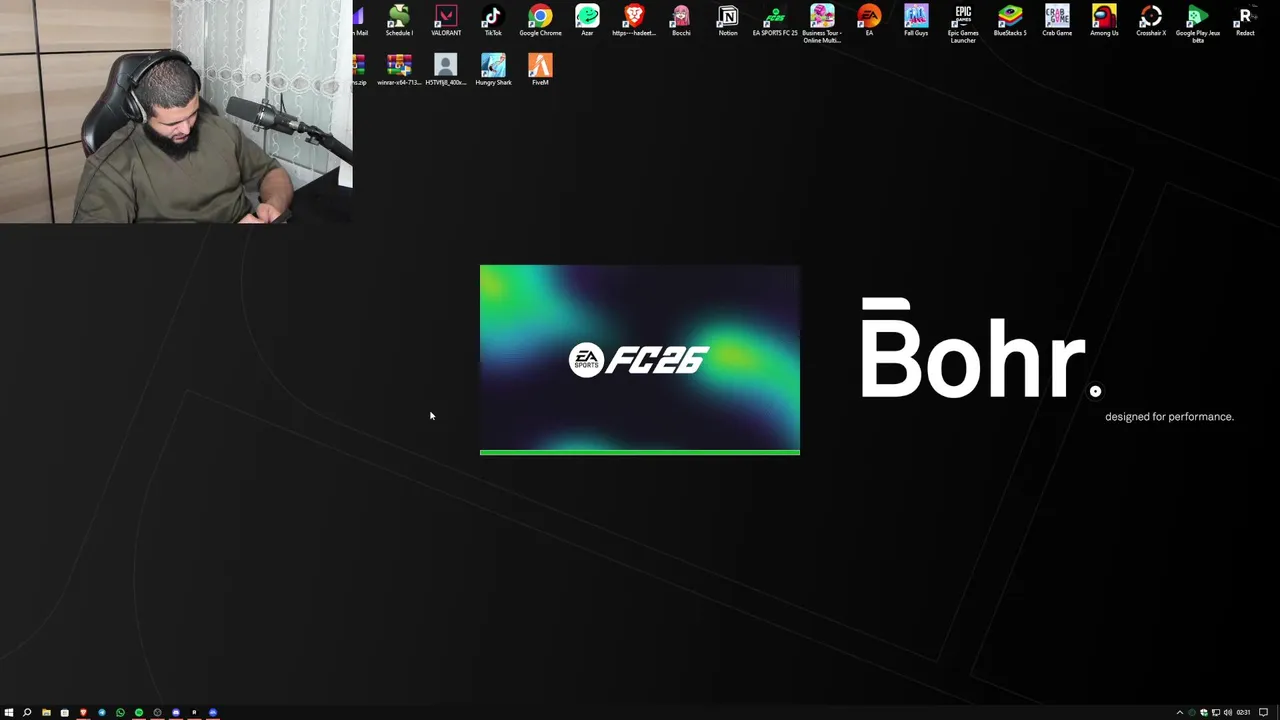Open File Explorer from the taskbar
The width and height of the screenshot is (1280, 720).
click(x=46, y=712)
